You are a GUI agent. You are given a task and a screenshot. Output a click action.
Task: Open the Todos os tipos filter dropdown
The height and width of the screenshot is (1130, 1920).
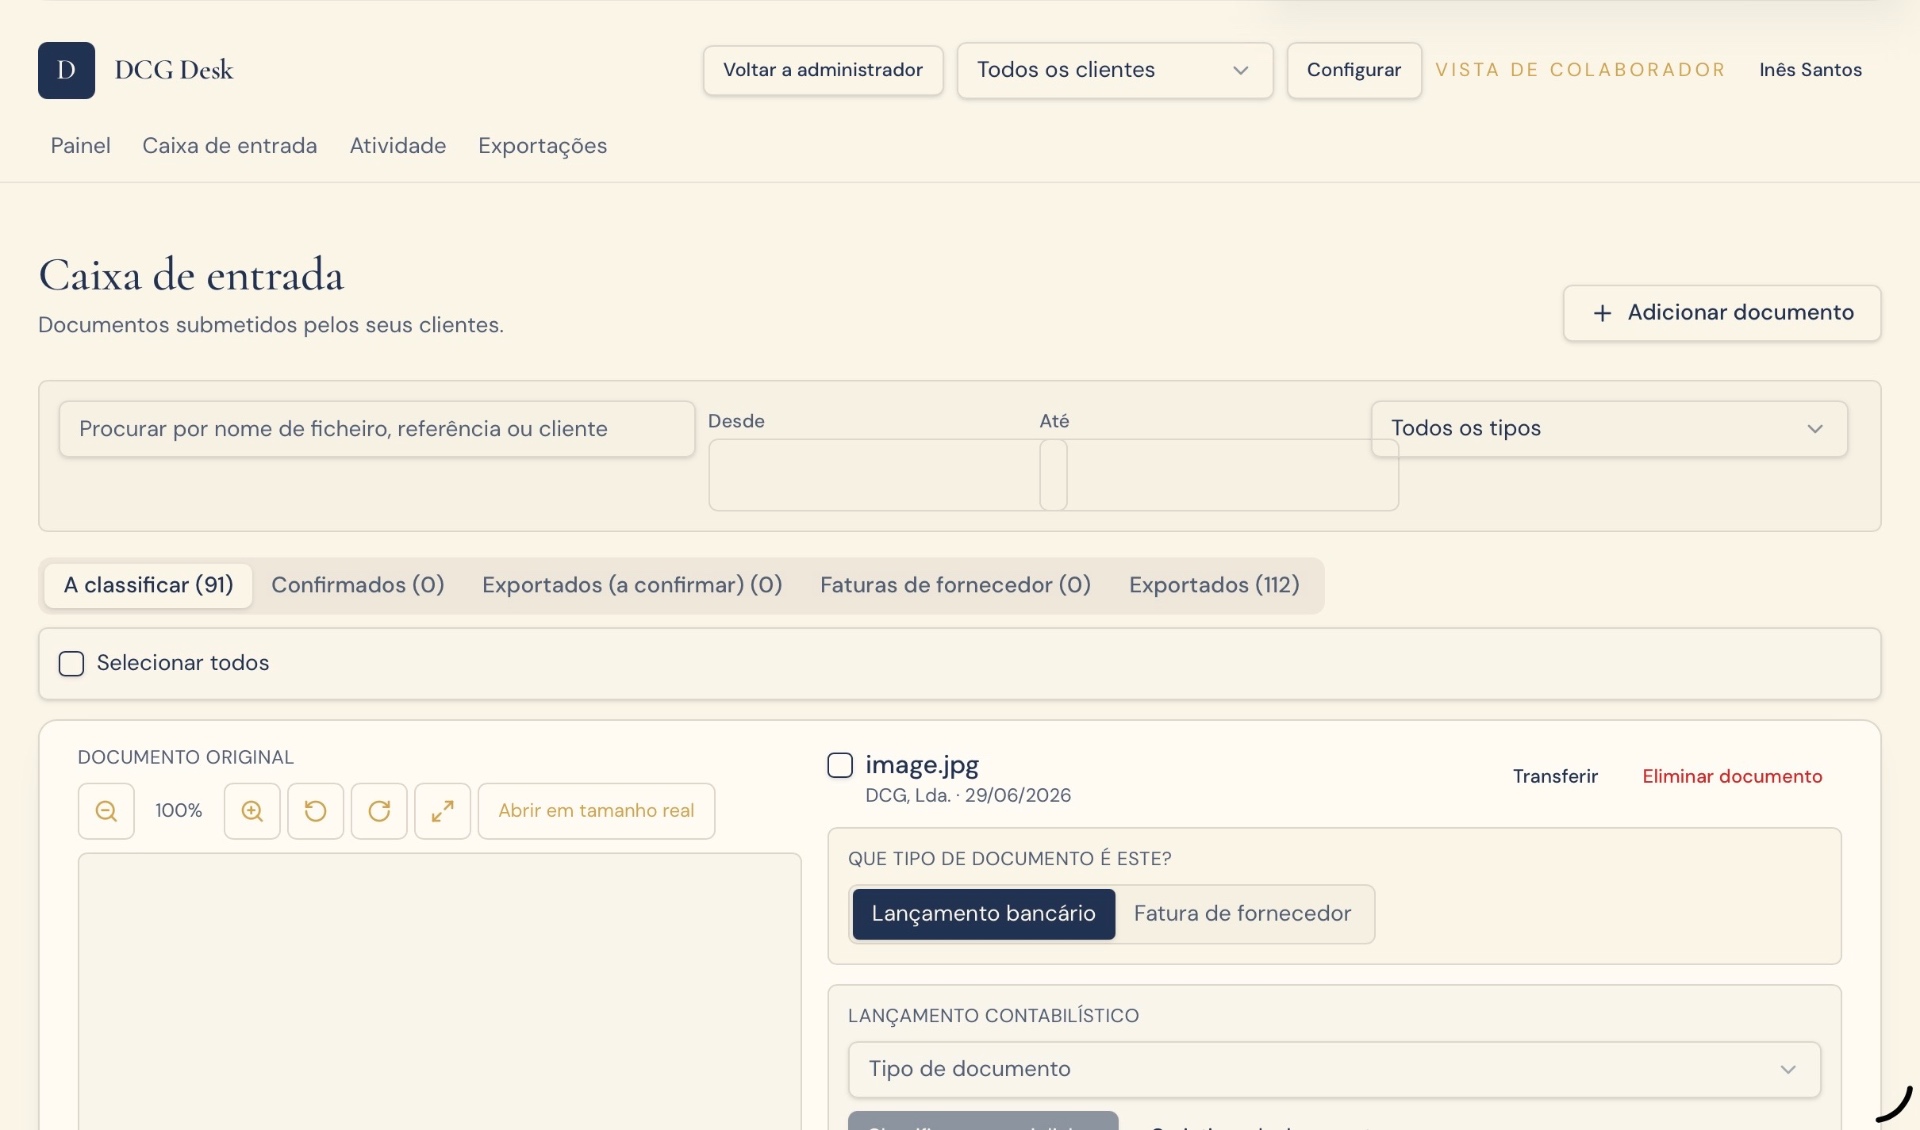[x=1608, y=429]
